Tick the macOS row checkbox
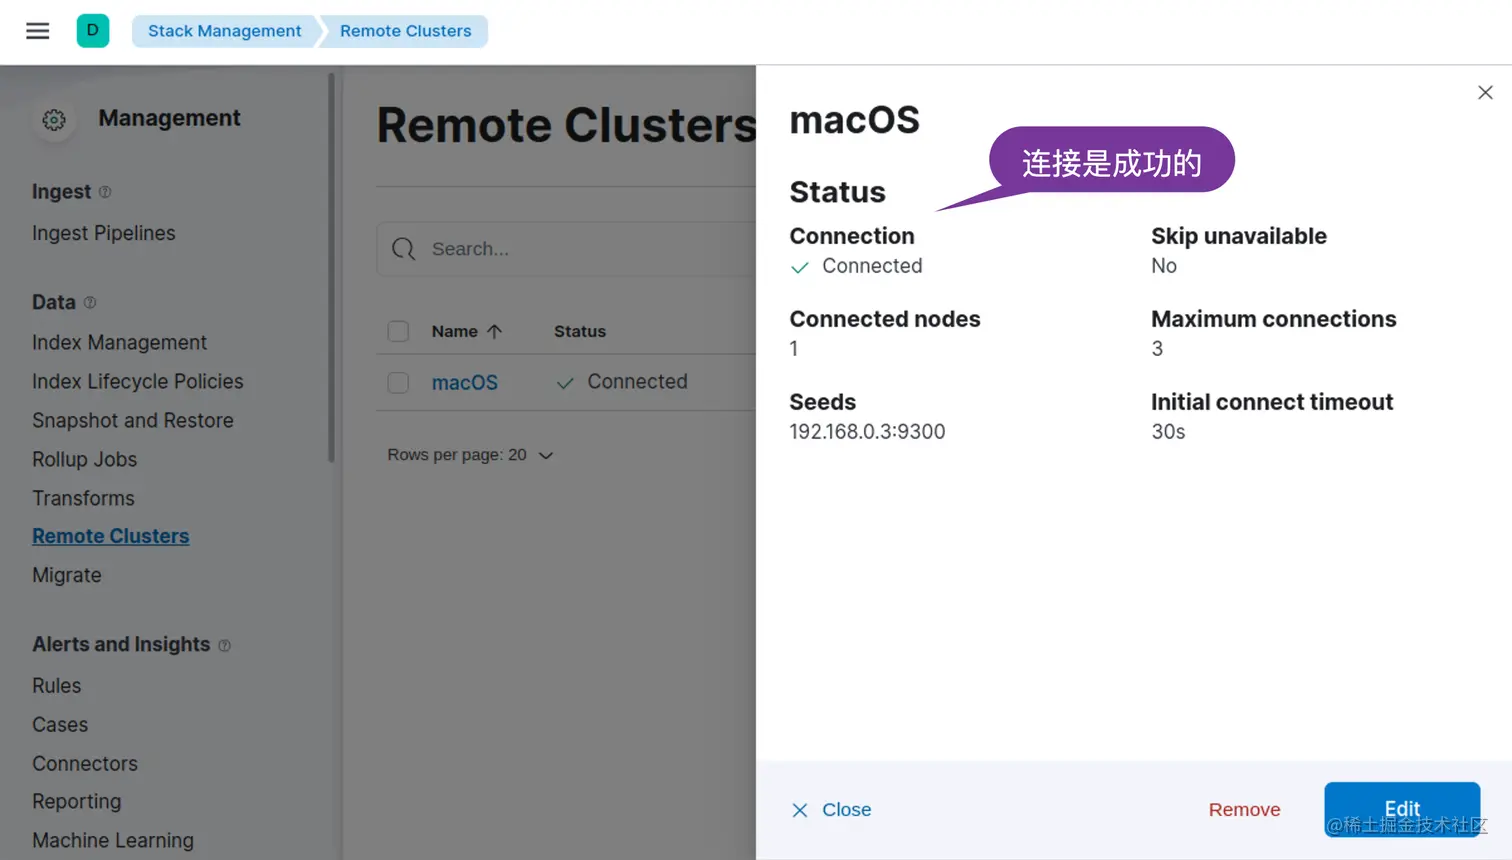 click(x=398, y=382)
